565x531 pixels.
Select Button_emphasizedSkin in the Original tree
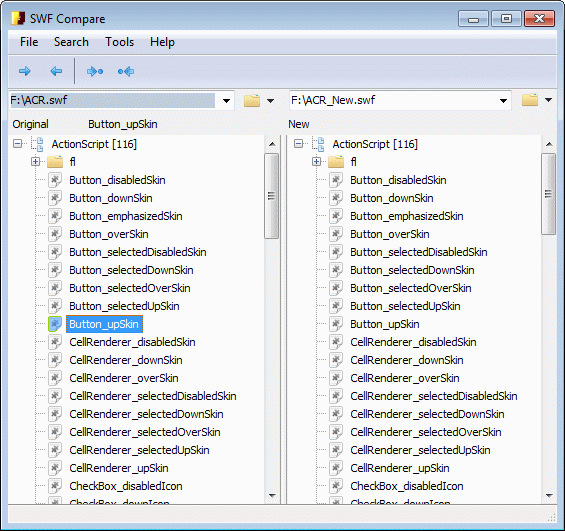[126, 216]
